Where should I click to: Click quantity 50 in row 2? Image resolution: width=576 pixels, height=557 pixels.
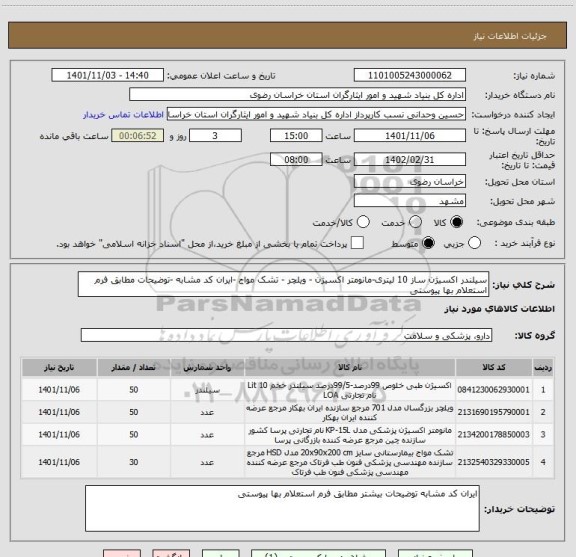click(134, 412)
